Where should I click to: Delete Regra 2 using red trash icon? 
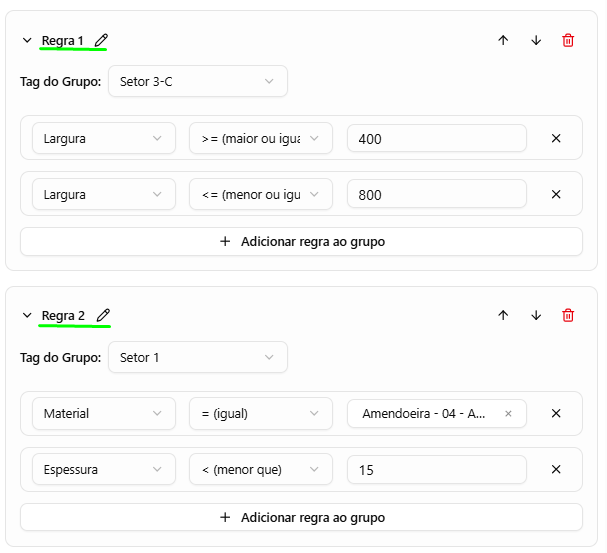pos(568,315)
